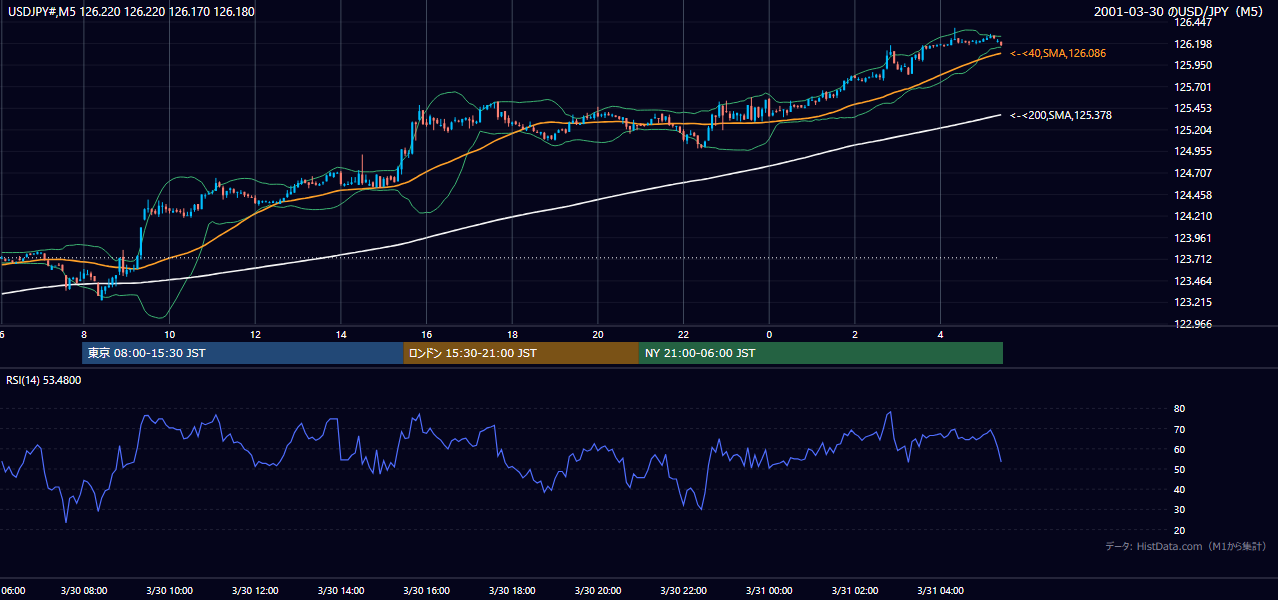
Task: Click price axis label 126.198
Action: 1193,44
